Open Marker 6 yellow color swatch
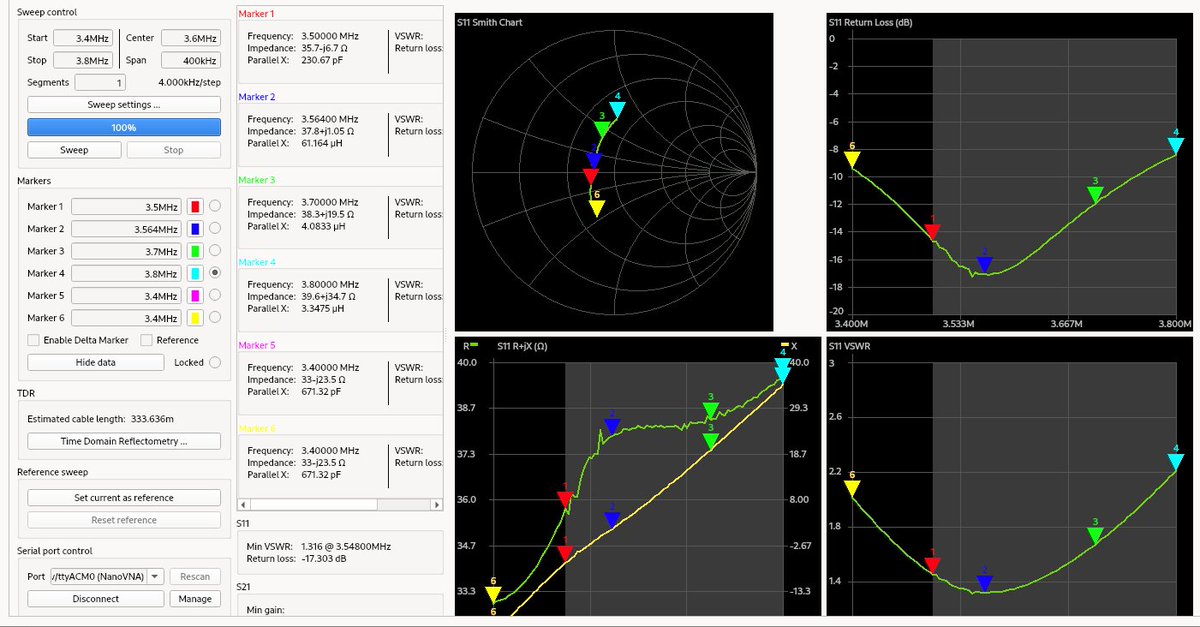This screenshot has height=627, width=1200. pos(195,318)
